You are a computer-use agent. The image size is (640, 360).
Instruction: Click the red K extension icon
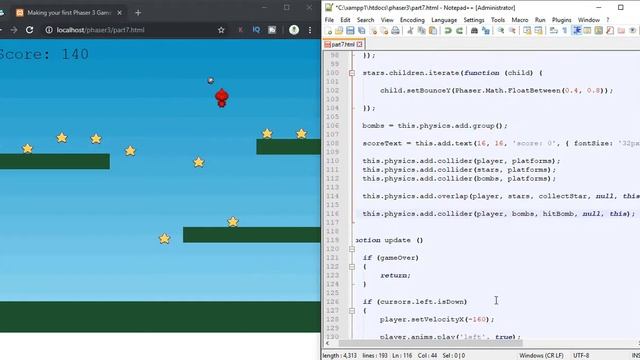tap(240, 30)
